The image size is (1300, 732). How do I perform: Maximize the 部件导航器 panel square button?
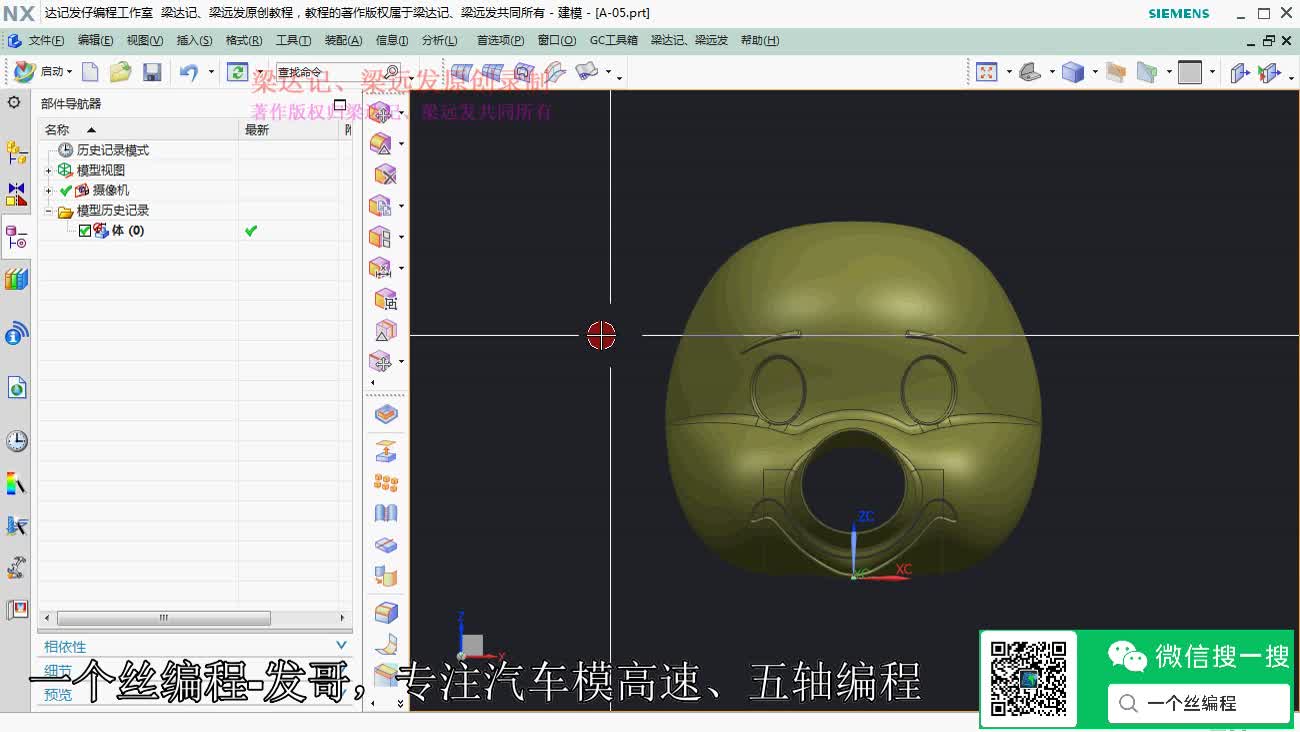click(x=340, y=104)
